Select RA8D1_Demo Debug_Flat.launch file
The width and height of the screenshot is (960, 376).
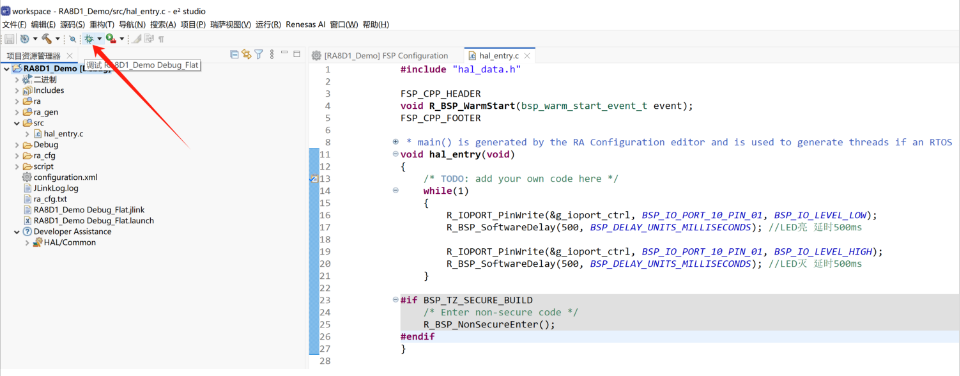click(94, 220)
